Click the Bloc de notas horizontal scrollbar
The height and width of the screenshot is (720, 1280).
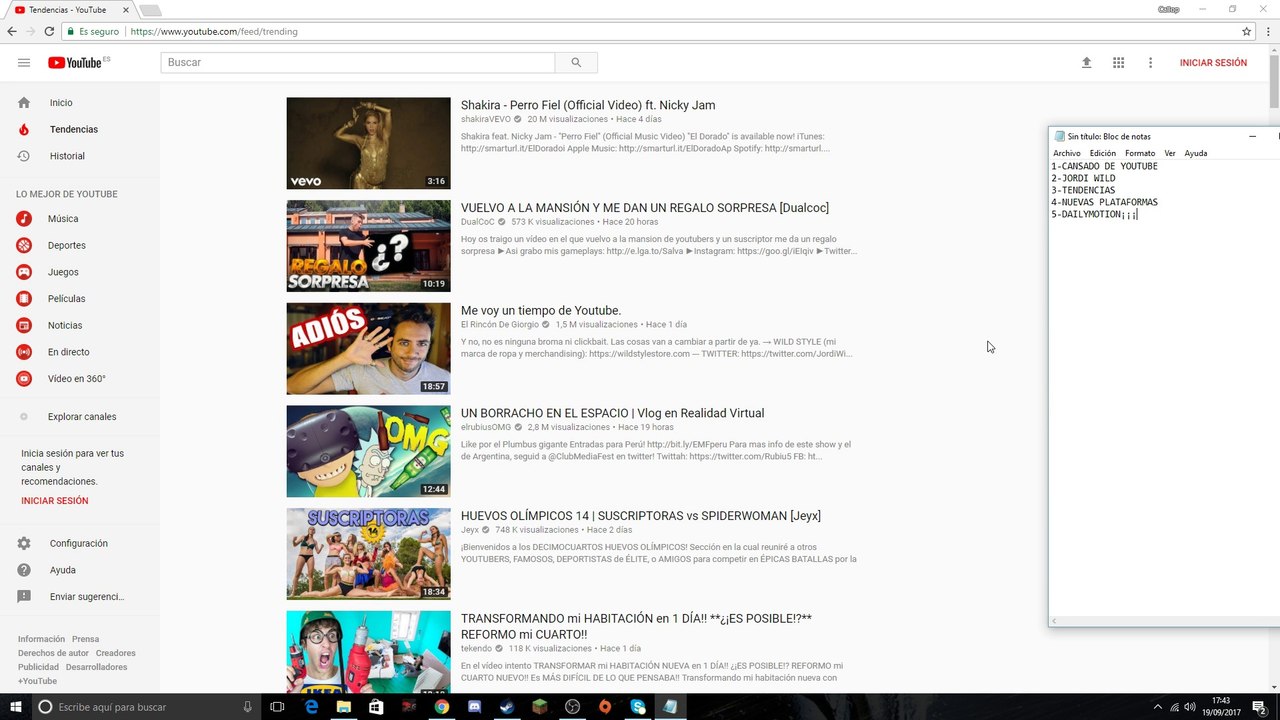(x=1164, y=621)
